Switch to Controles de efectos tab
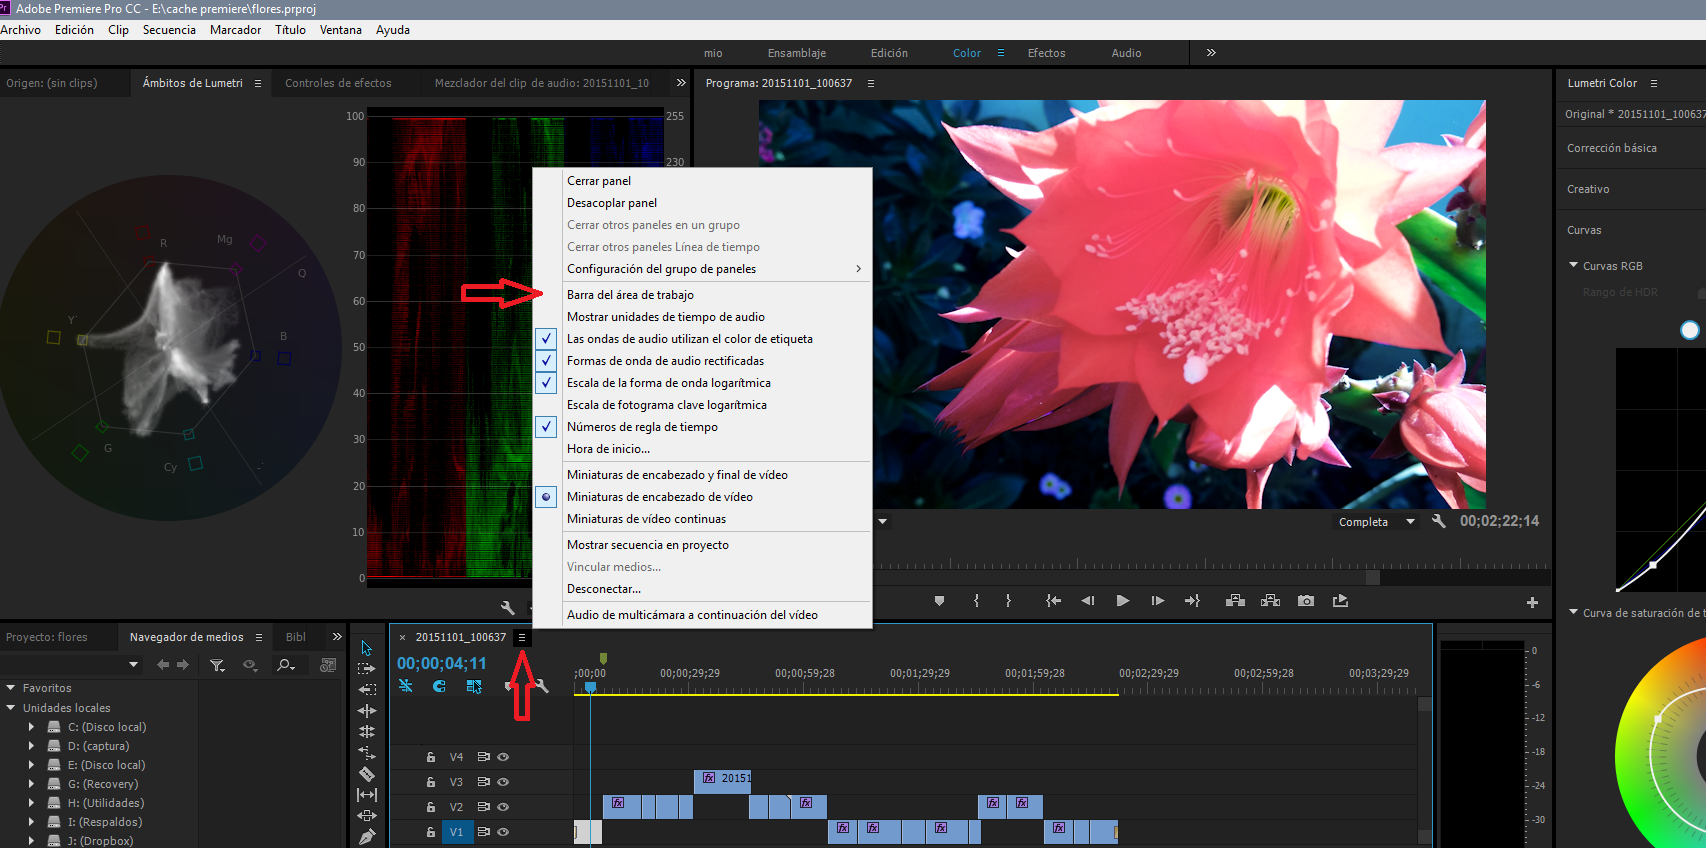Screen dimensions: 1706x848 tap(338, 83)
